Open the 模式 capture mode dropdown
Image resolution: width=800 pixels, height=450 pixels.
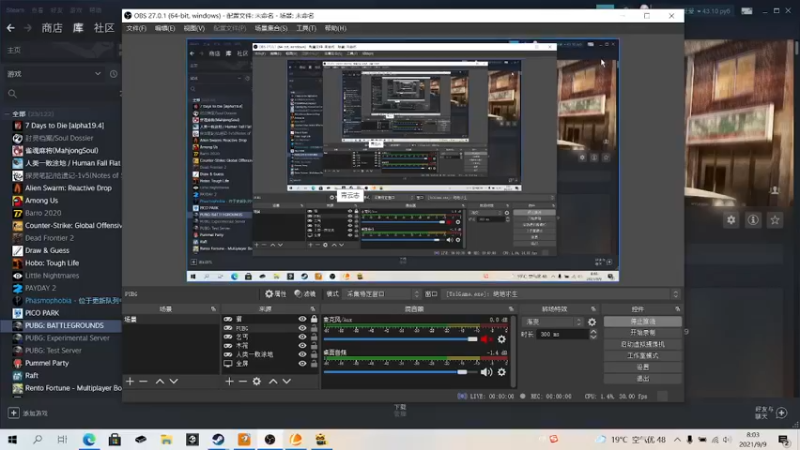pyautogui.click(x=382, y=294)
